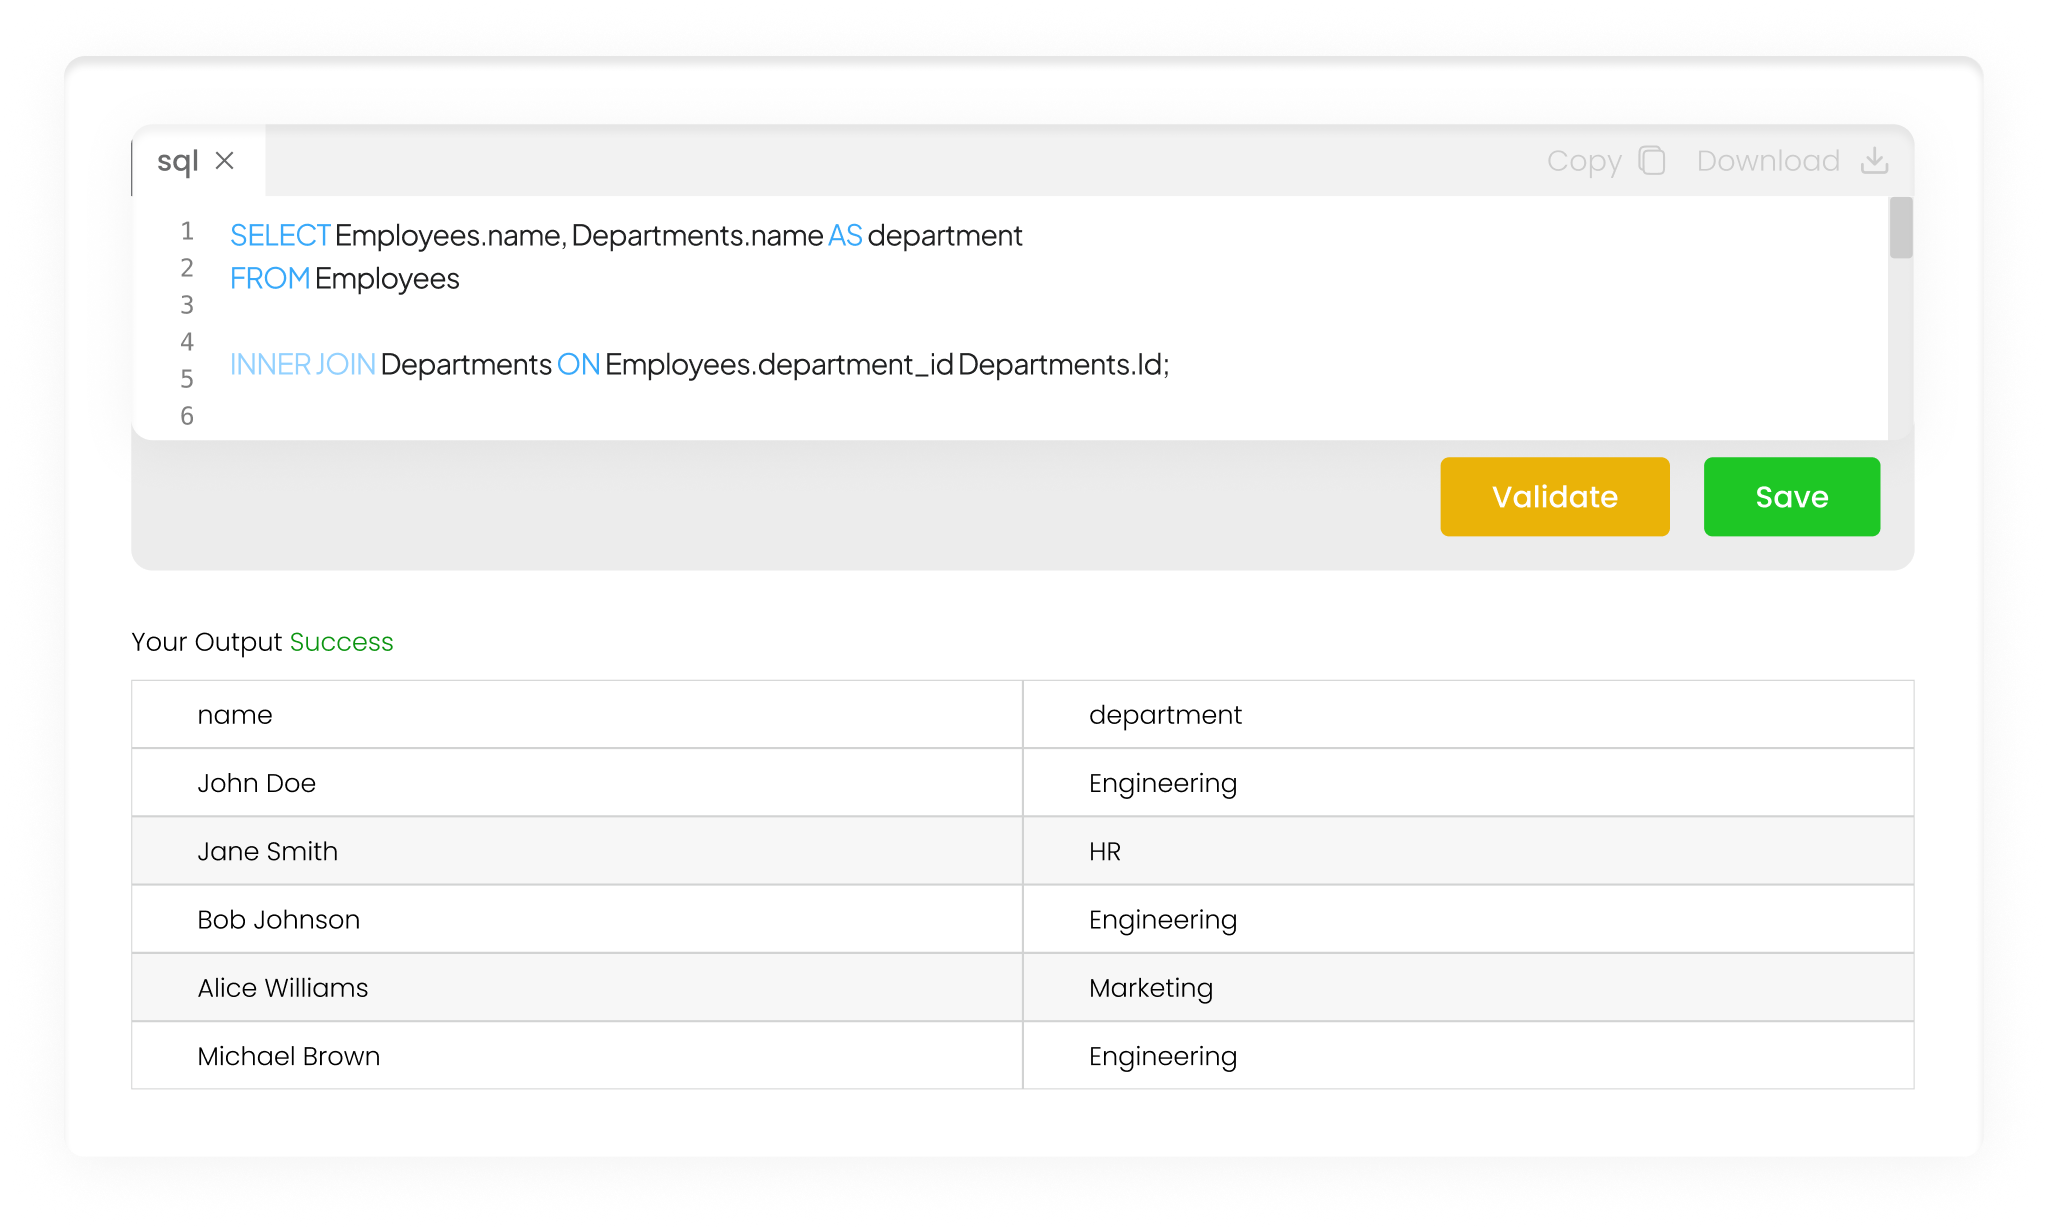Click the Success status text

[341, 642]
